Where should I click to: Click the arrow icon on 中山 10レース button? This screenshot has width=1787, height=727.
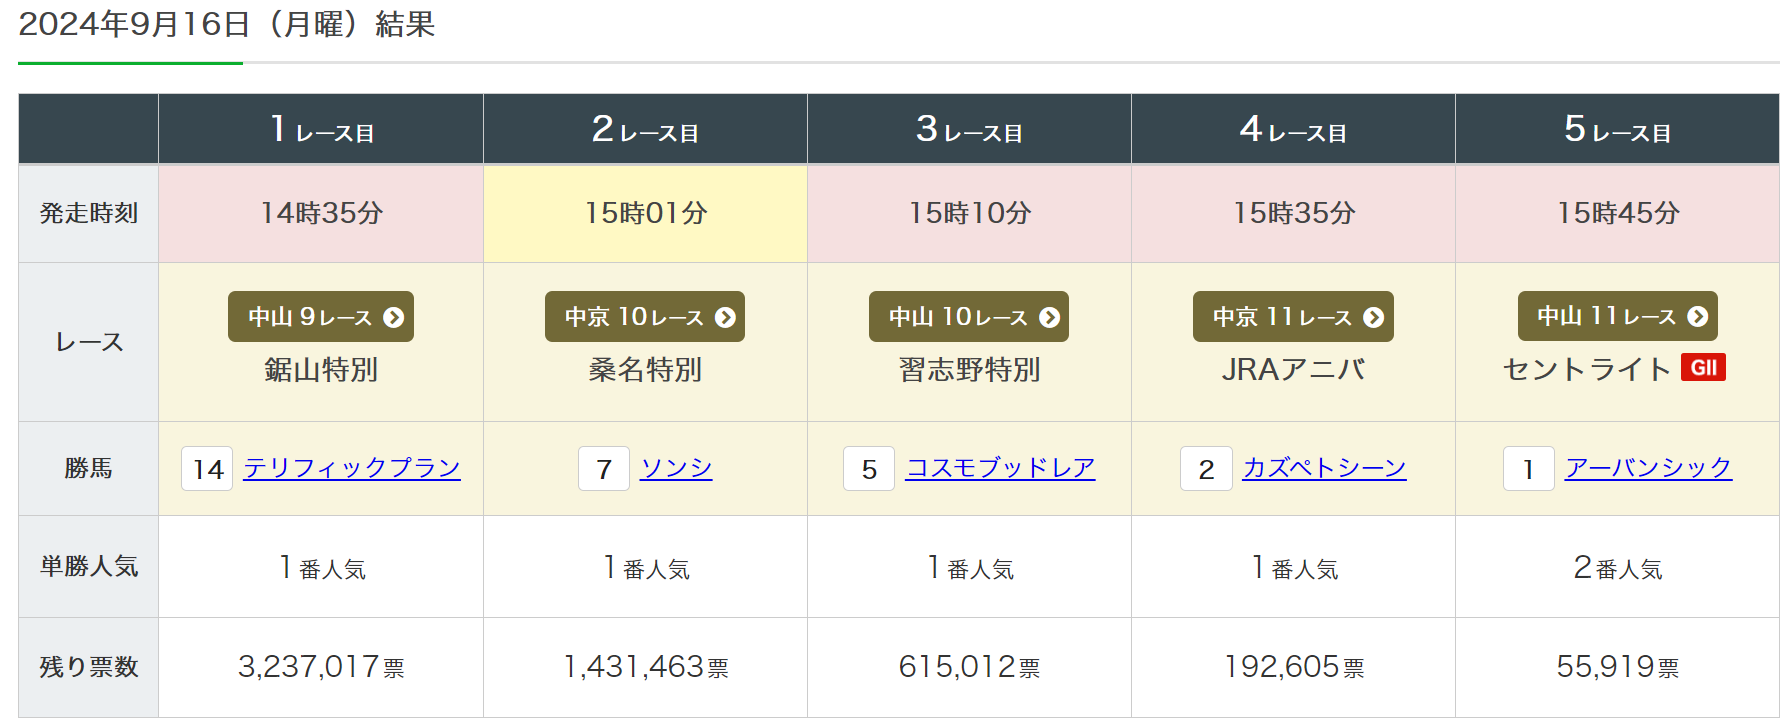(x=1049, y=318)
